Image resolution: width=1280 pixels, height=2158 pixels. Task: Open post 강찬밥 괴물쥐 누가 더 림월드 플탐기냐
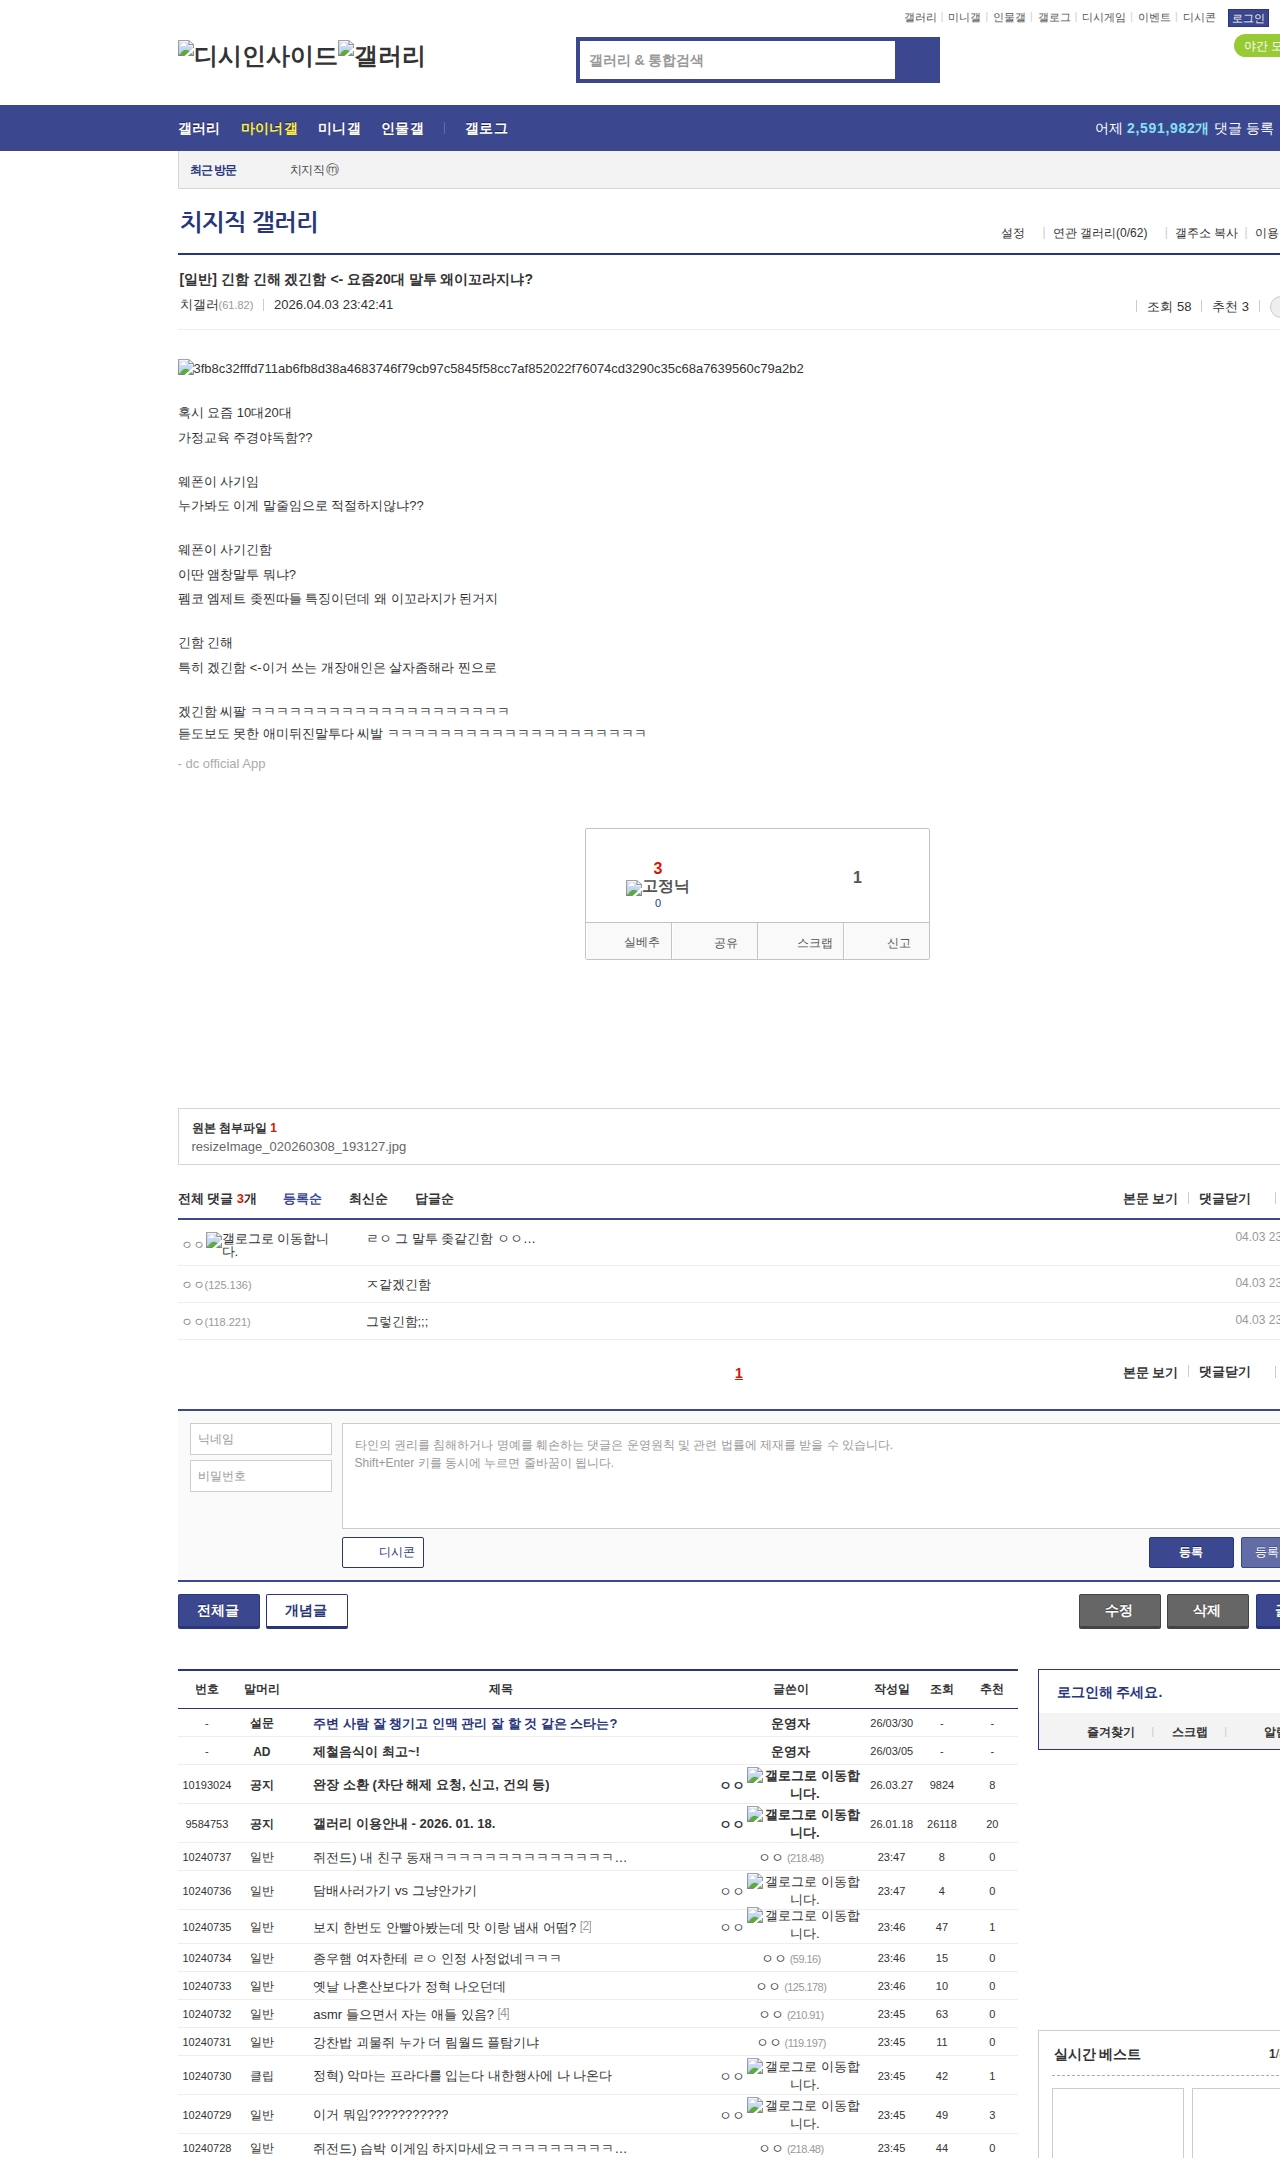pos(426,2042)
